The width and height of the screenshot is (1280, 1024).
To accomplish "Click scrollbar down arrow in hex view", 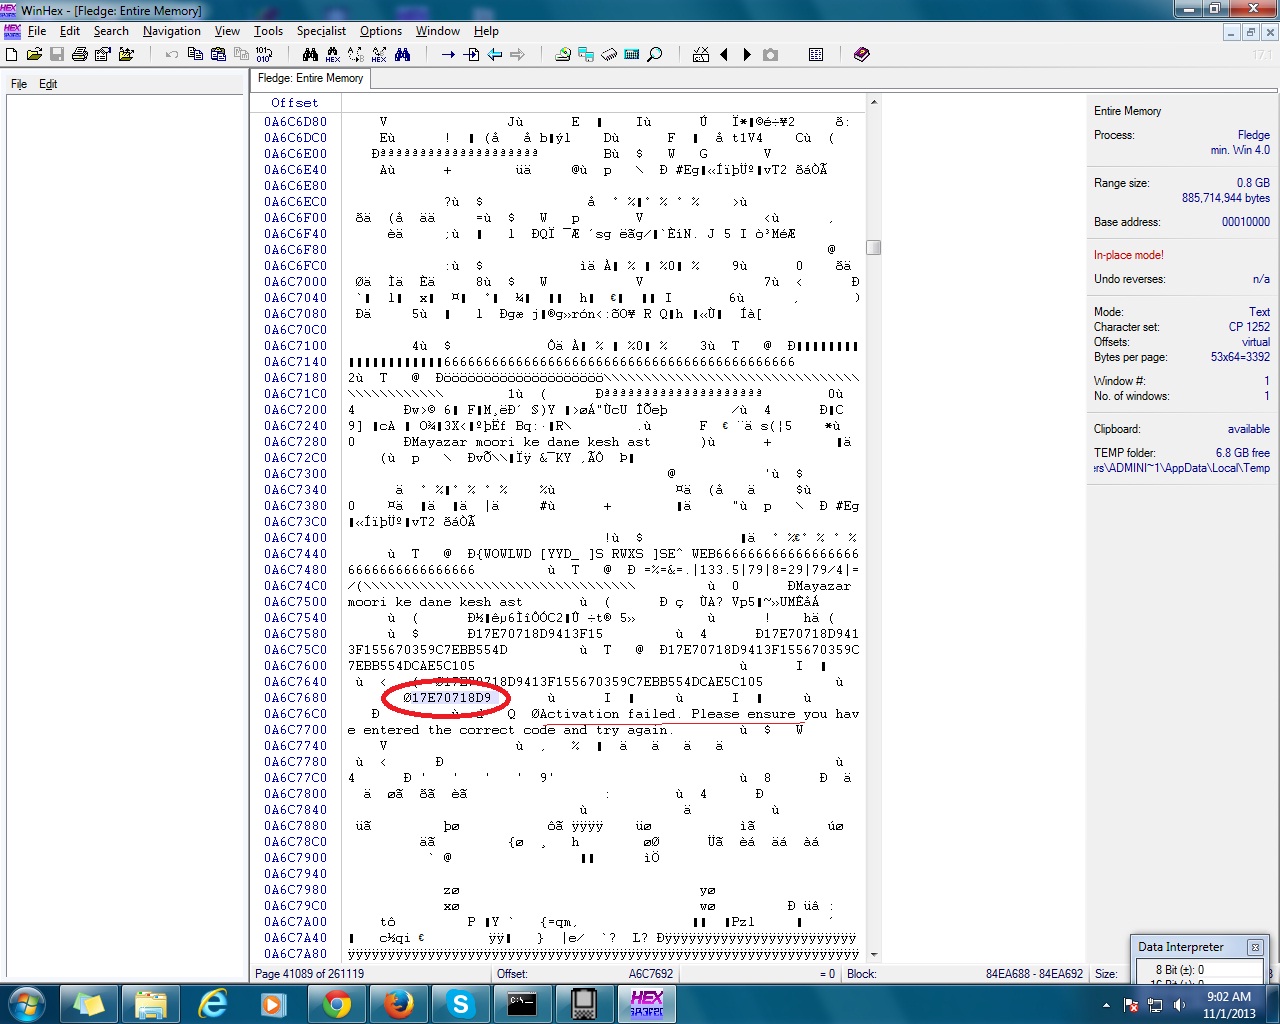I will 873,955.
